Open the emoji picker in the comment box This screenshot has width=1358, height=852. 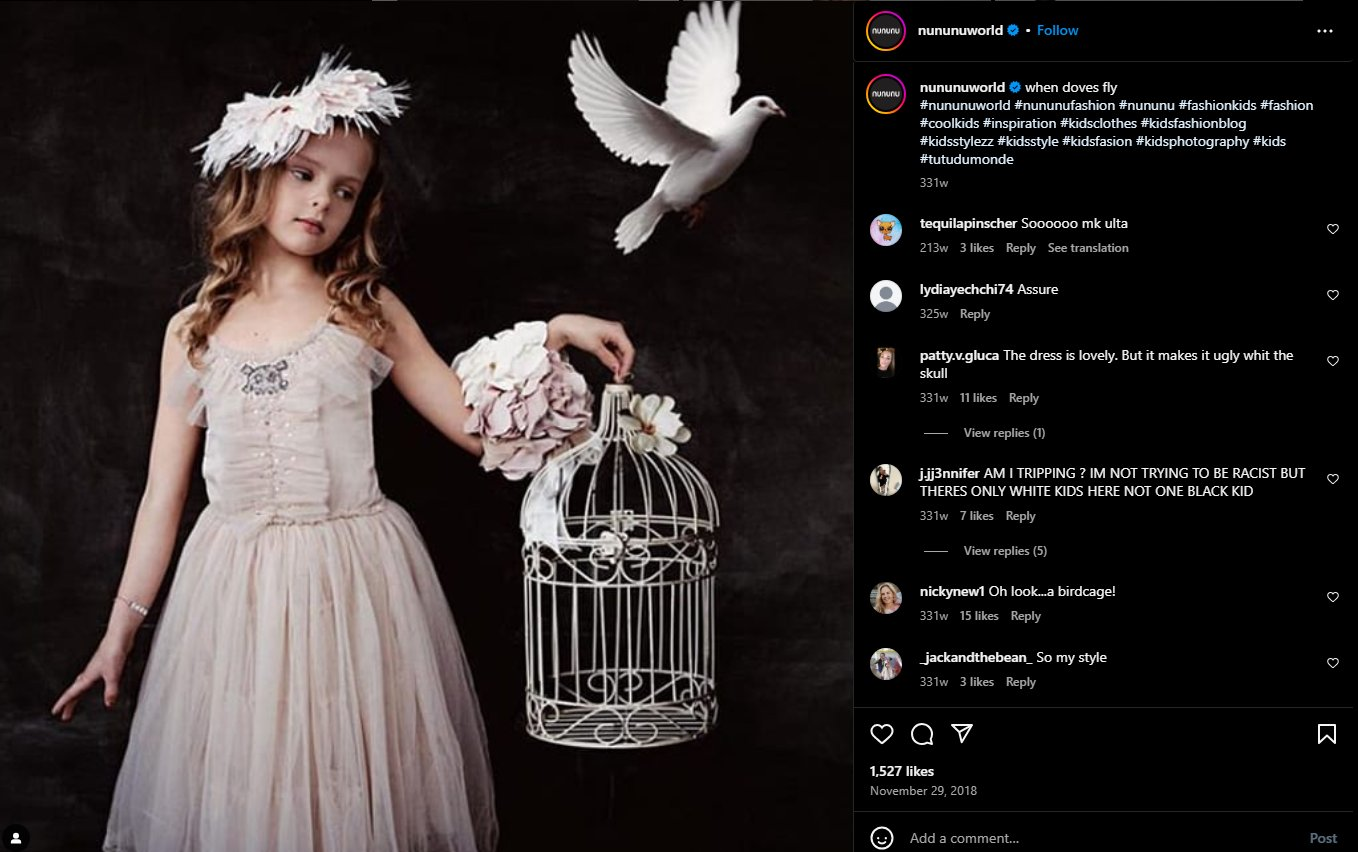pyautogui.click(x=881, y=838)
